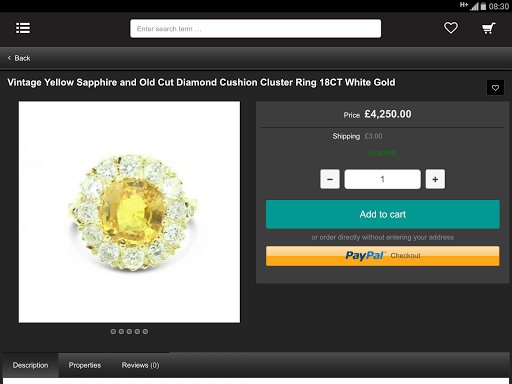
Task: Focus the search term field
Action: point(256,29)
